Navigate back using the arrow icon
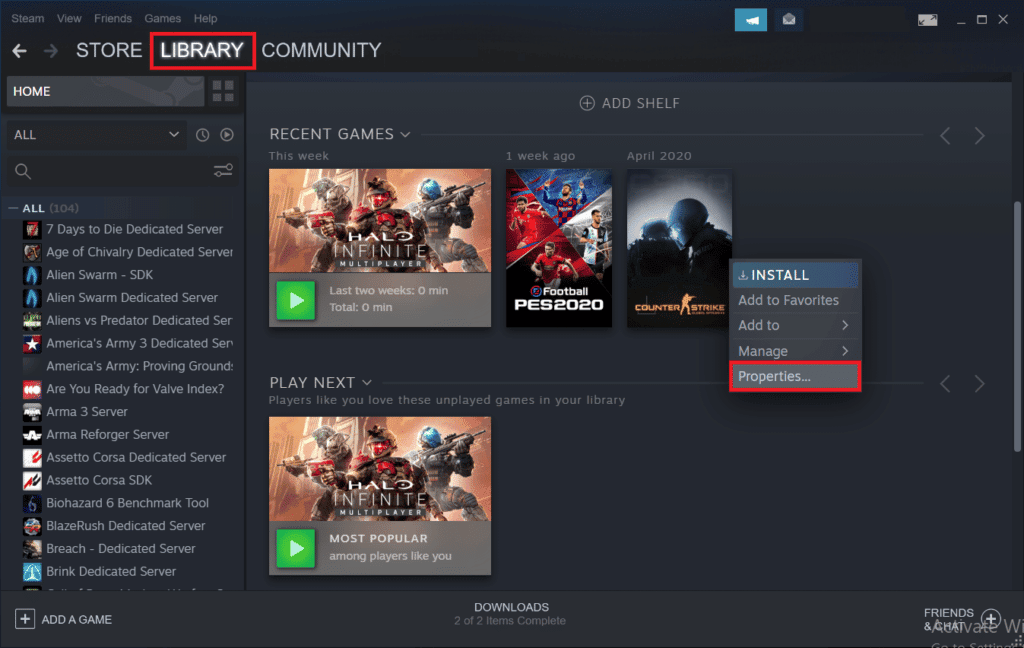The height and width of the screenshot is (648, 1024). click(19, 50)
